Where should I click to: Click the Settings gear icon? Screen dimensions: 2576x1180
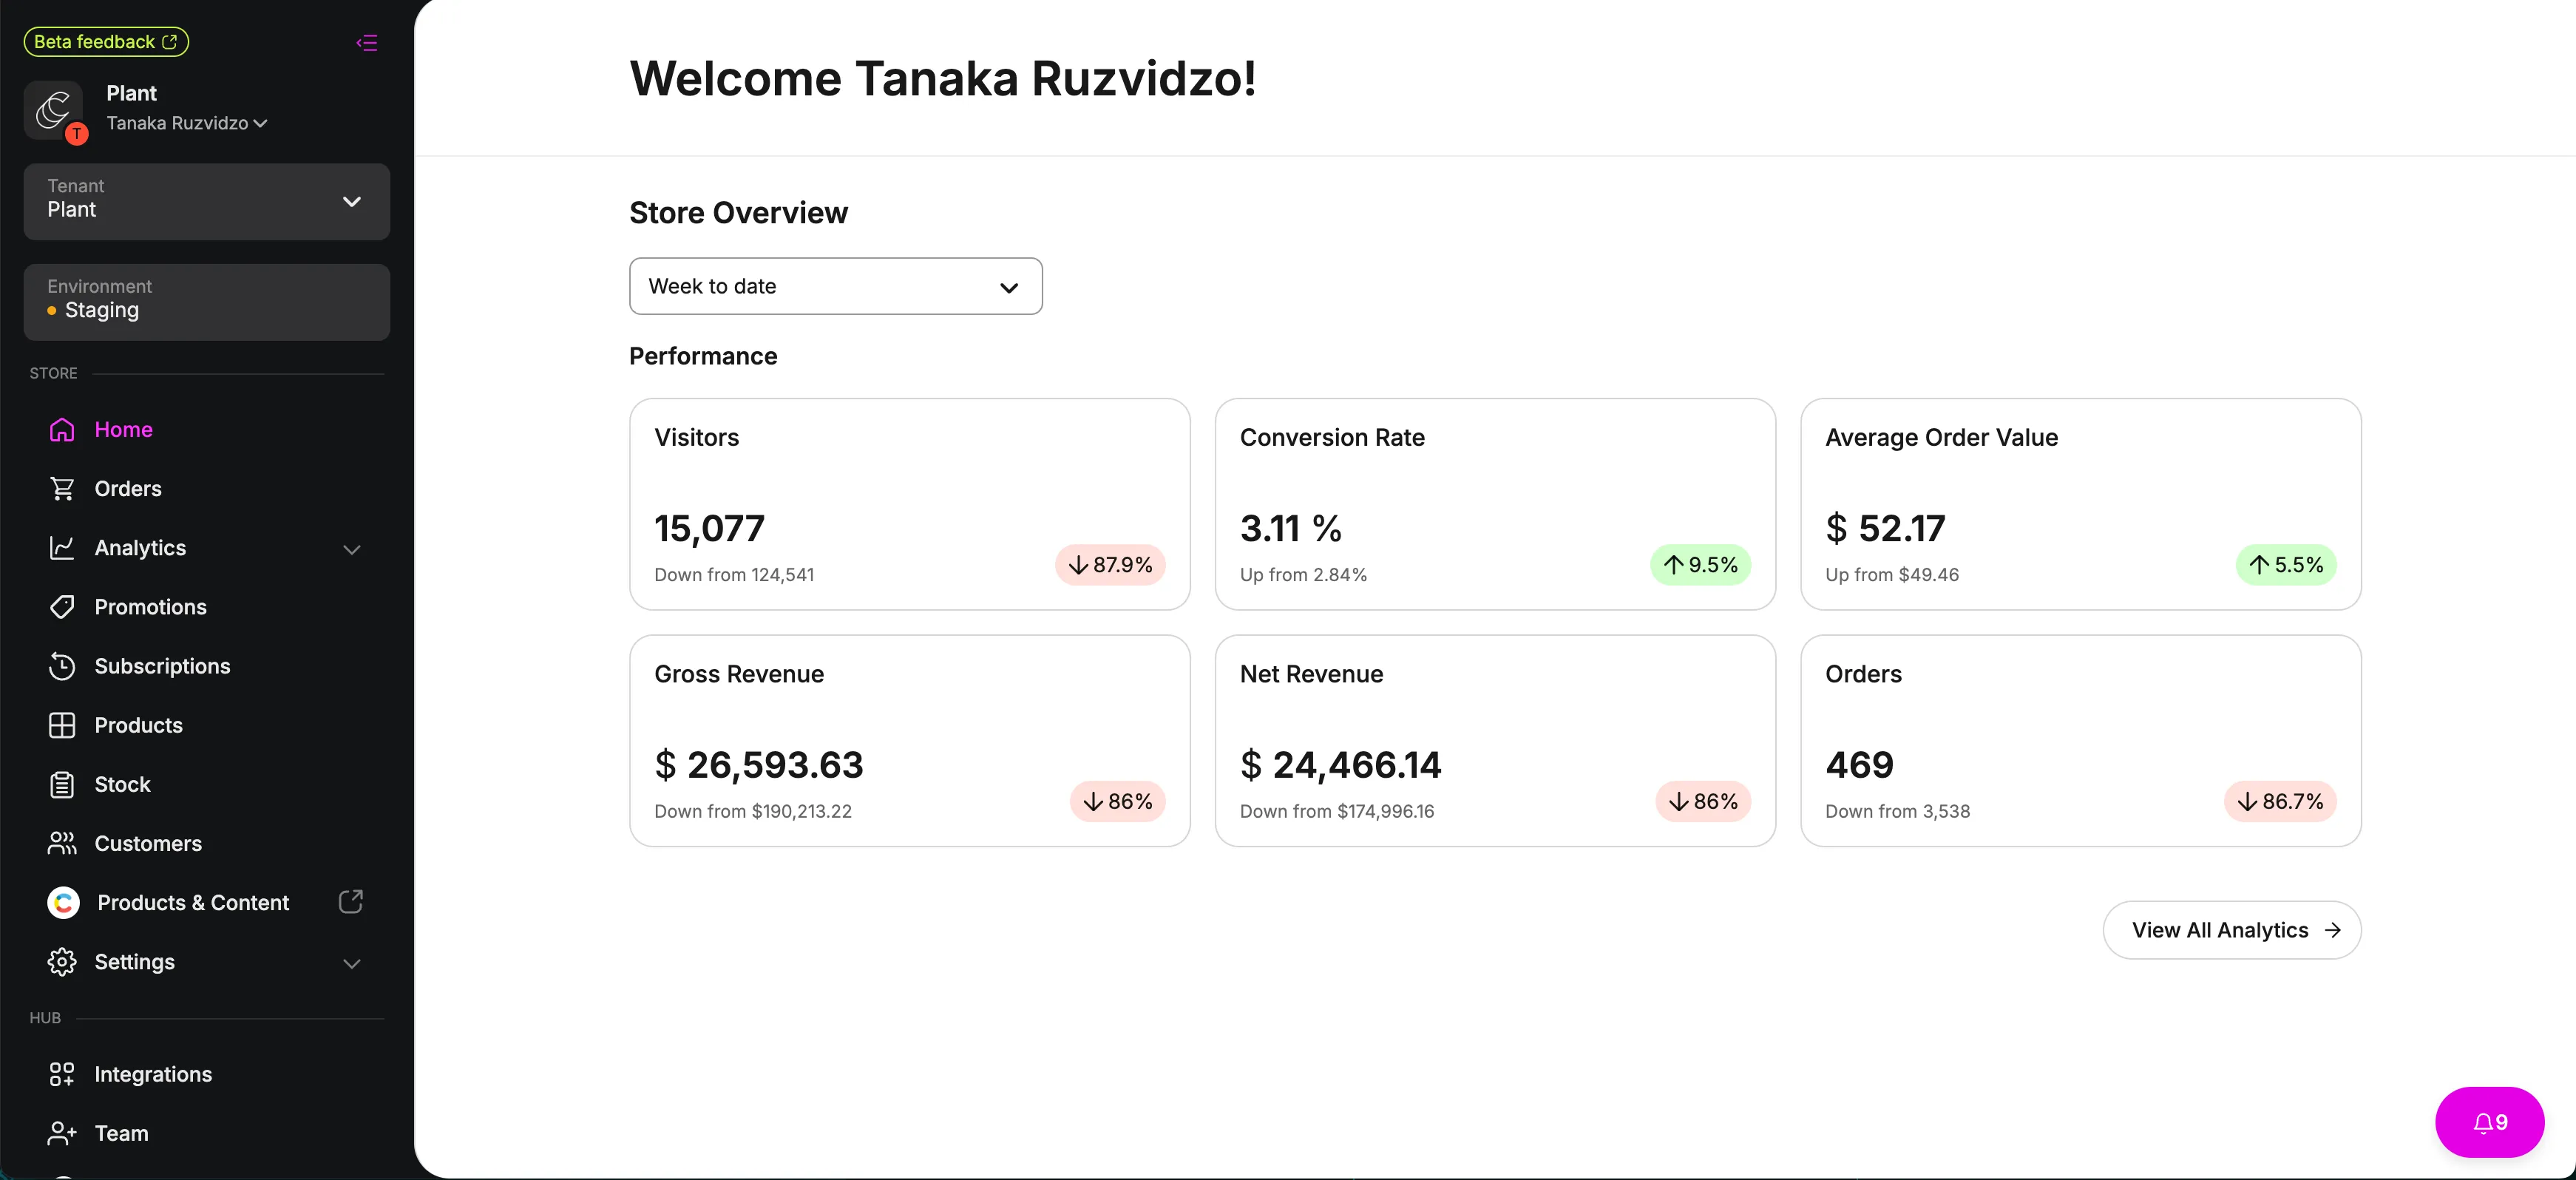62,962
